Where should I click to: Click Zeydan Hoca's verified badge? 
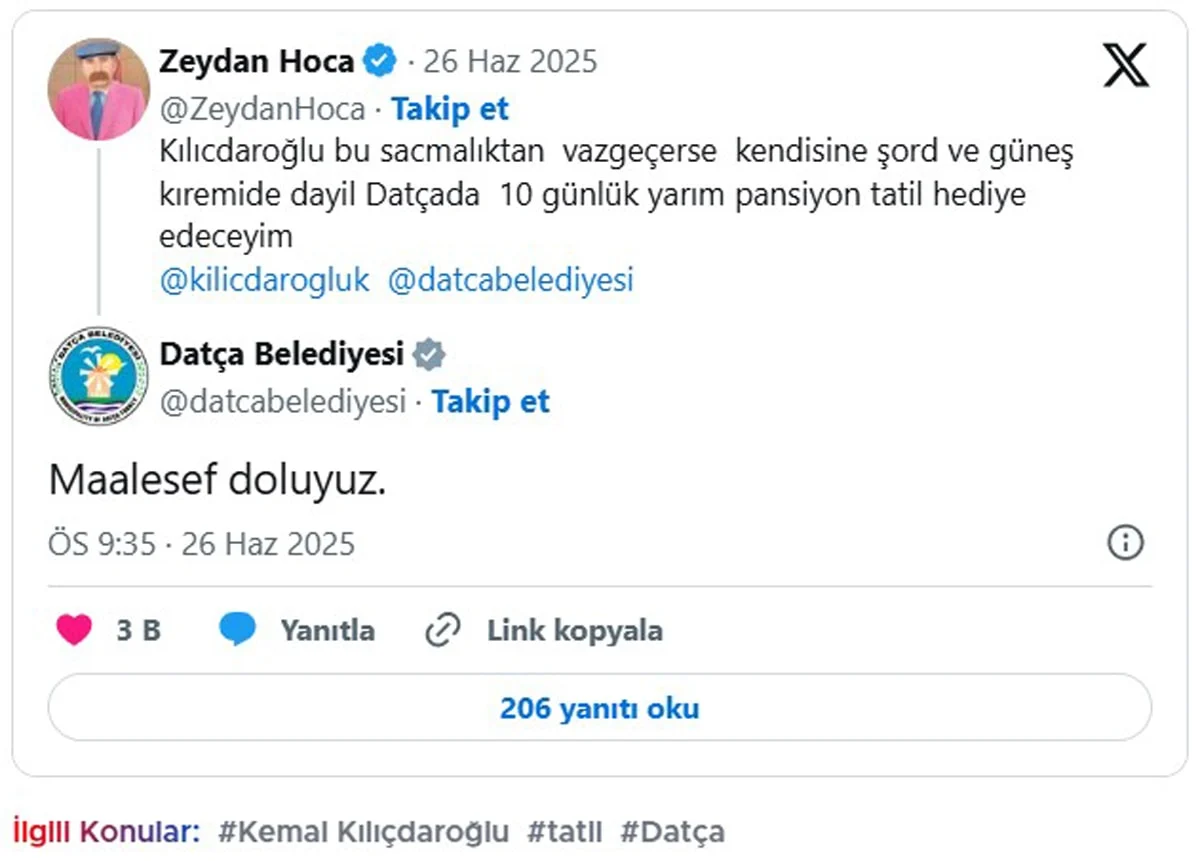377,60
